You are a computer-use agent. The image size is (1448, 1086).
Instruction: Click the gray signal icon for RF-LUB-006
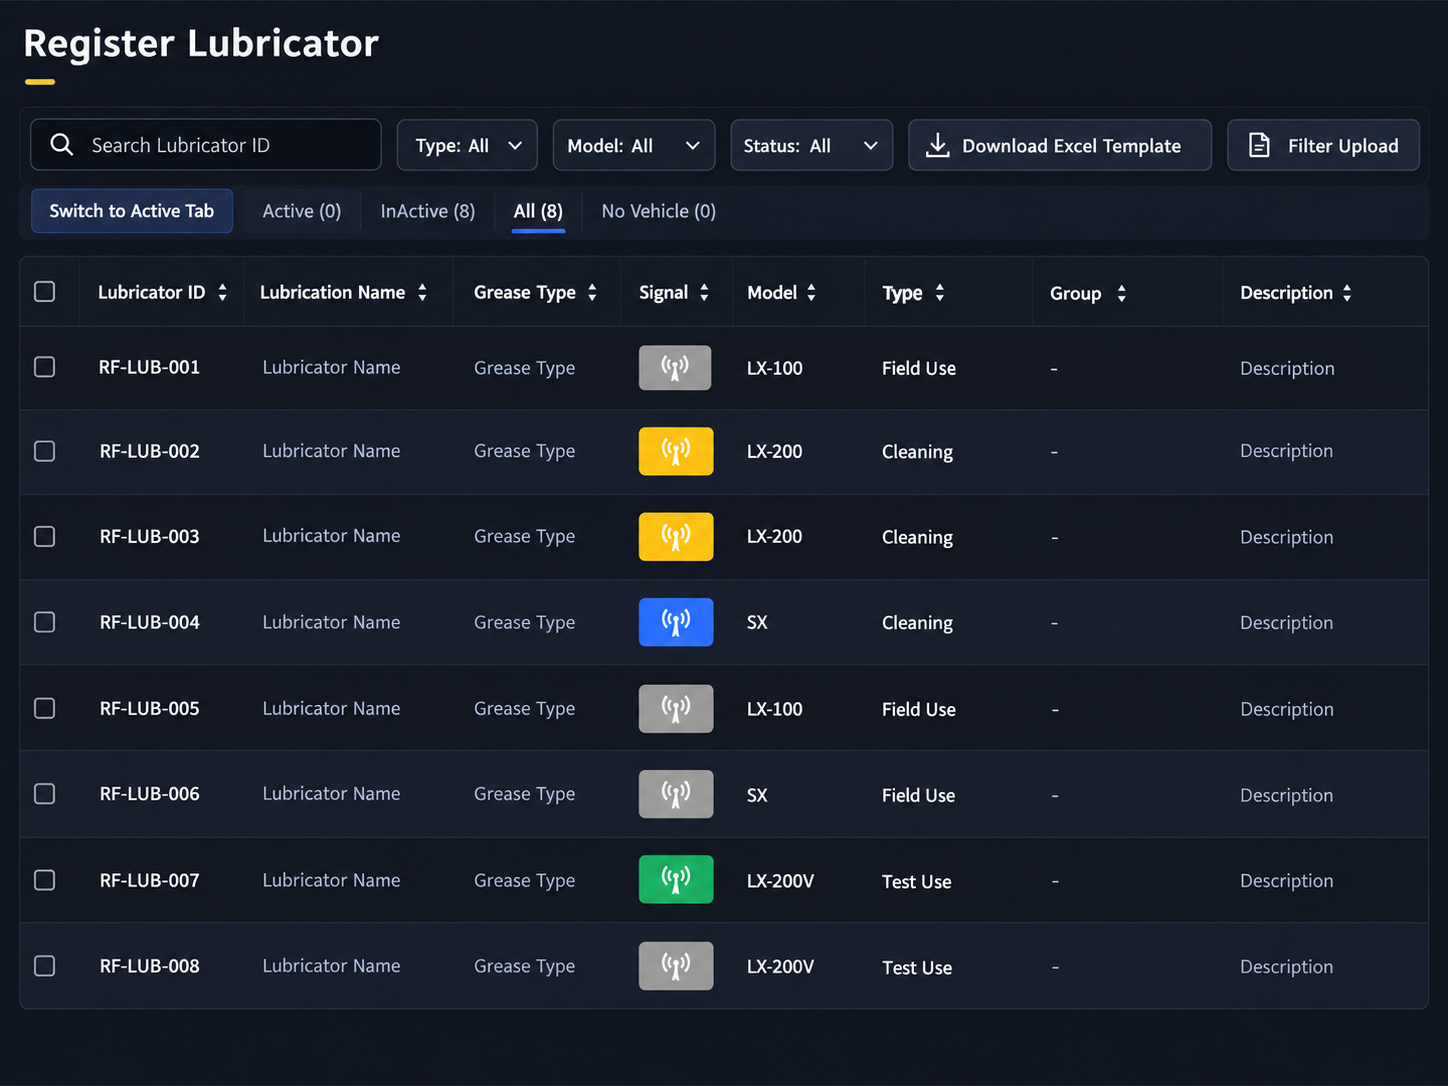[x=676, y=794]
